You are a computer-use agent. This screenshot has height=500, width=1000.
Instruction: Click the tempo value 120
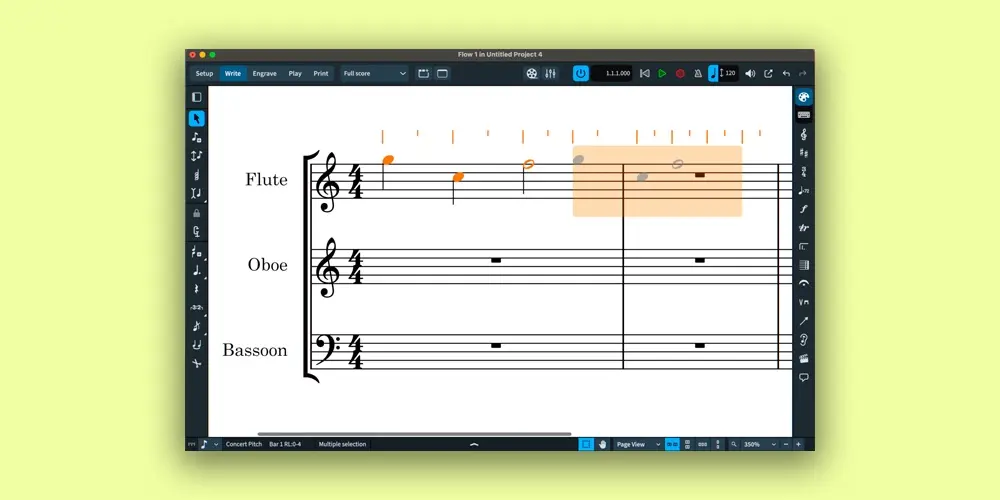730,73
